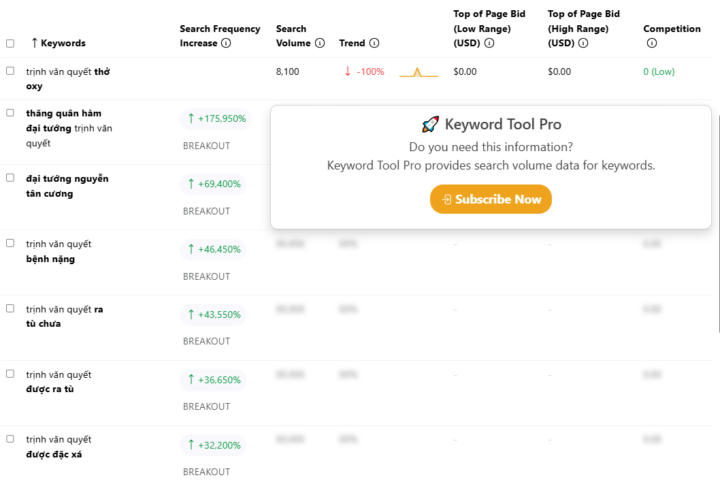Click Search Frequency Increase column header
Viewport: 720px width, 482px height.
tap(219, 36)
